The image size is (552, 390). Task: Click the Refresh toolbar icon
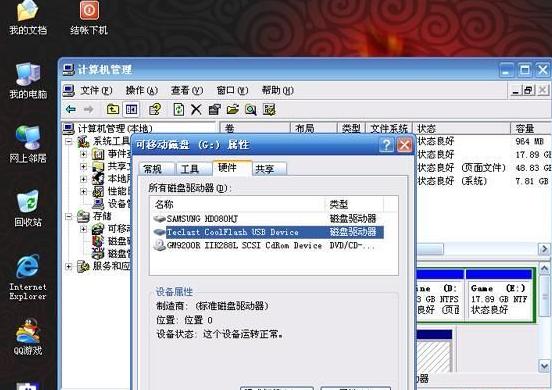point(178,109)
